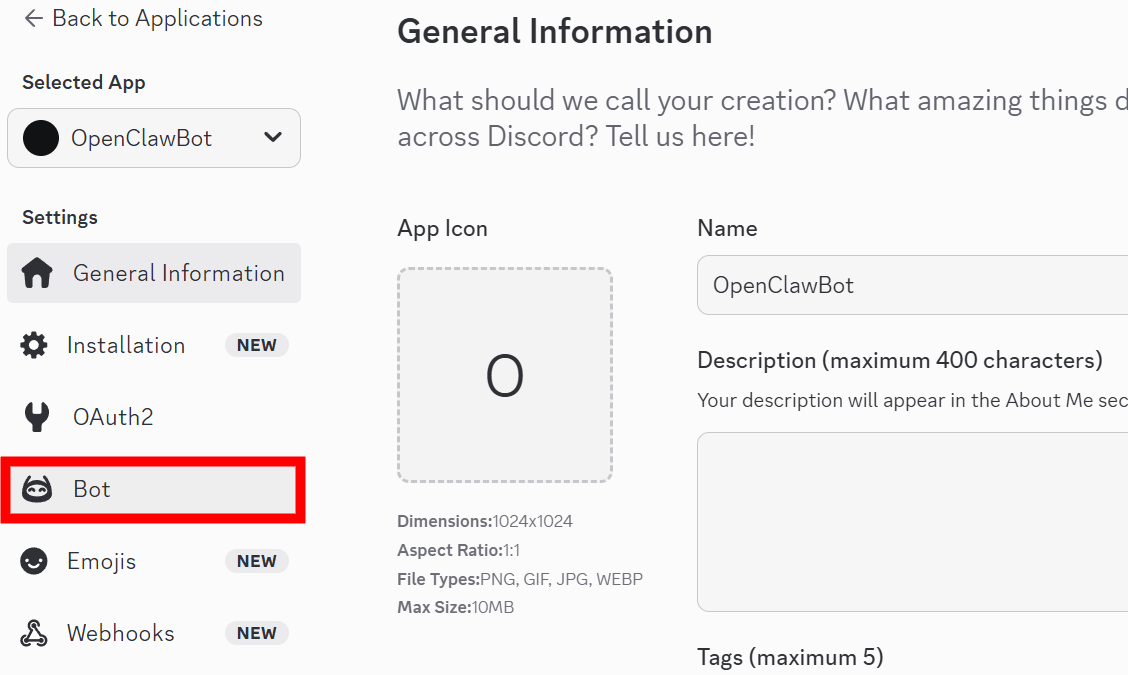This screenshot has width=1128, height=675.
Task: Click the black OpenClawBot app avatar circle
Action: coord(41,138)
